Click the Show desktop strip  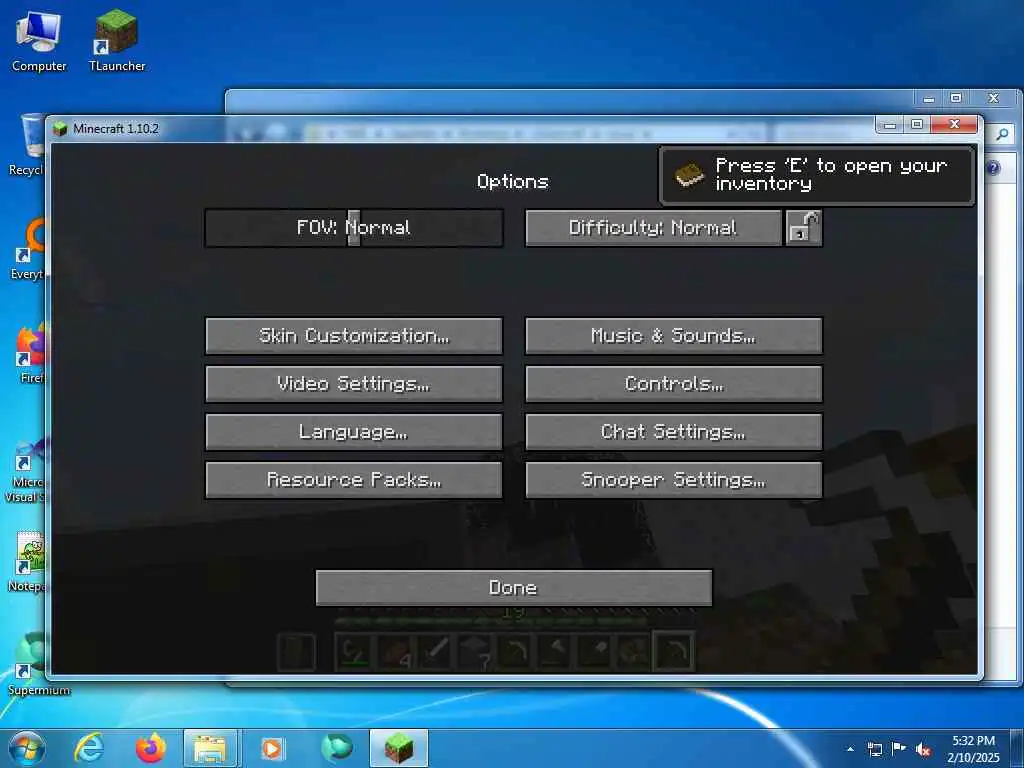tap(1017, 748)
